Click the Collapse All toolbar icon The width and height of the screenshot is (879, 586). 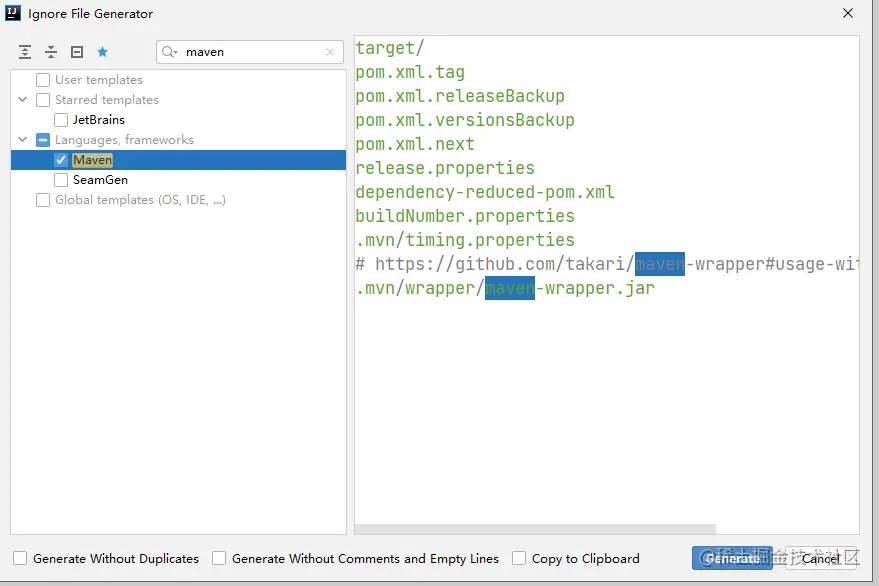click(x=51, y=52)
